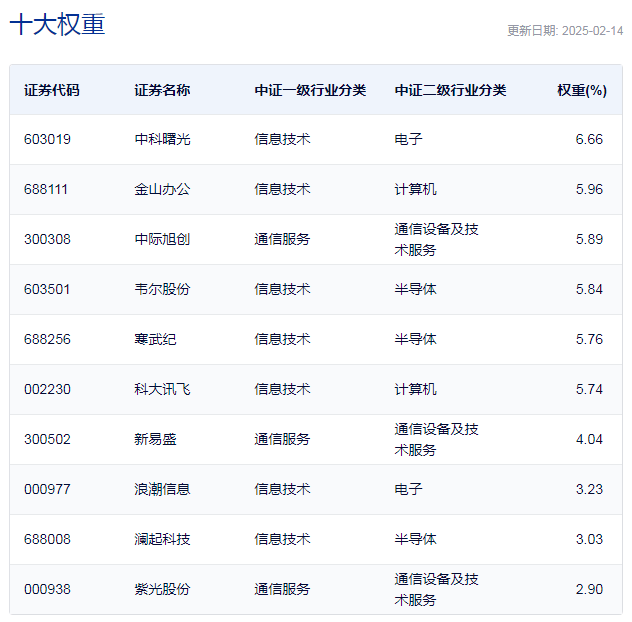The width and height of the screenshot is (632, 622).
Task: Click weight value 4.04
Action: click(589, 439)
